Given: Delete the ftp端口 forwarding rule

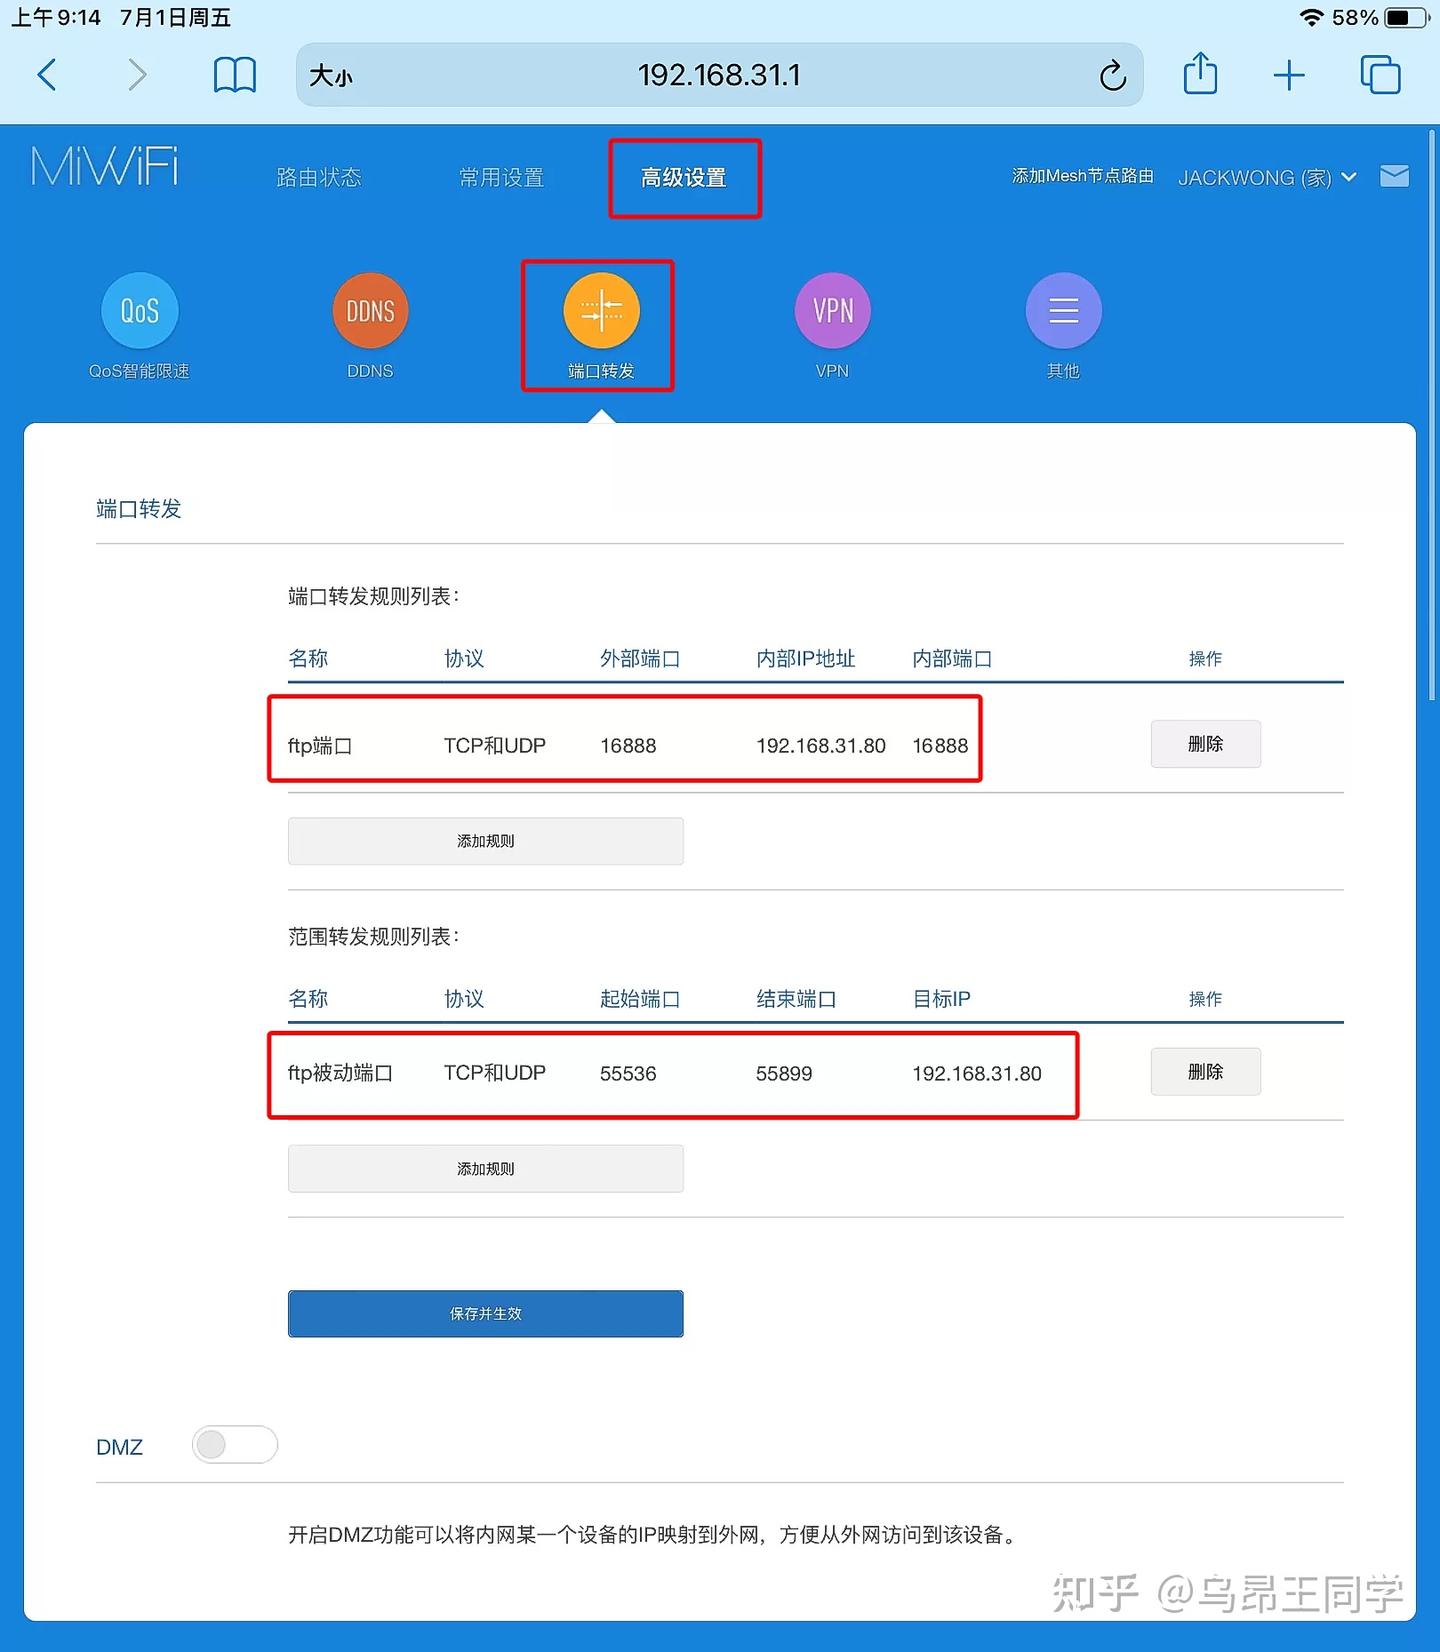Looking at the screenshot, I should [x=1205, y=744].
